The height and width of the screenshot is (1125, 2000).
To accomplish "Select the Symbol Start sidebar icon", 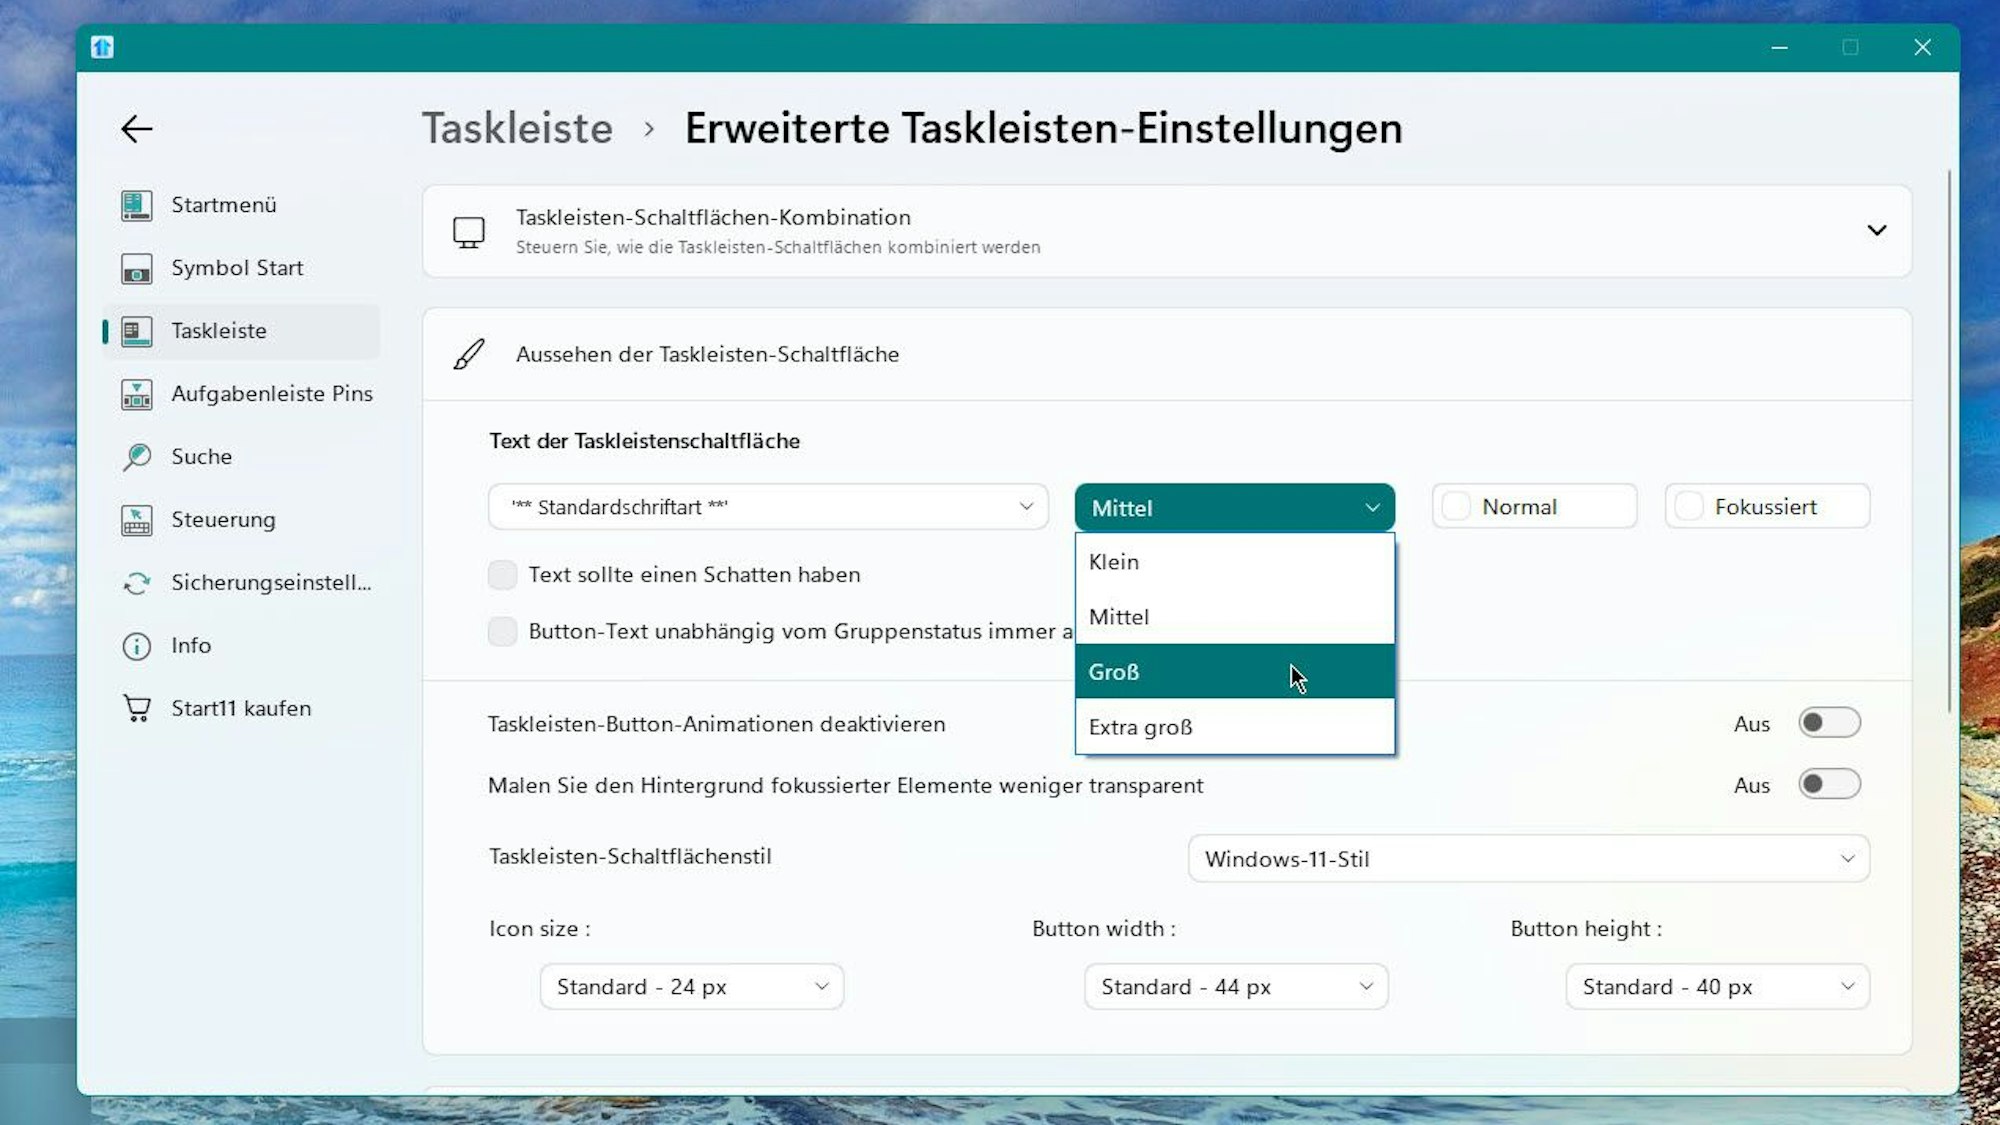I will click(x=237, y=268).
